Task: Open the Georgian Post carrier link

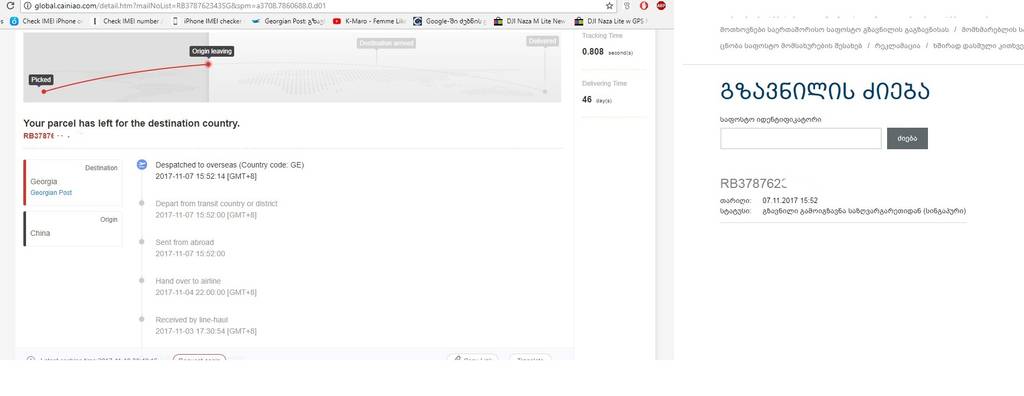Action: (51, 193)
